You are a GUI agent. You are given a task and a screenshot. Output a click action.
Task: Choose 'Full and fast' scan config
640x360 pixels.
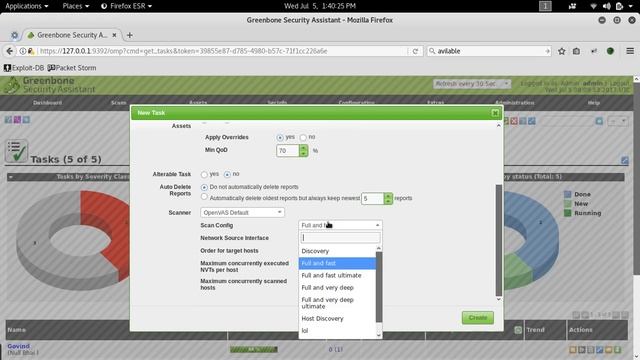point(337,263)
